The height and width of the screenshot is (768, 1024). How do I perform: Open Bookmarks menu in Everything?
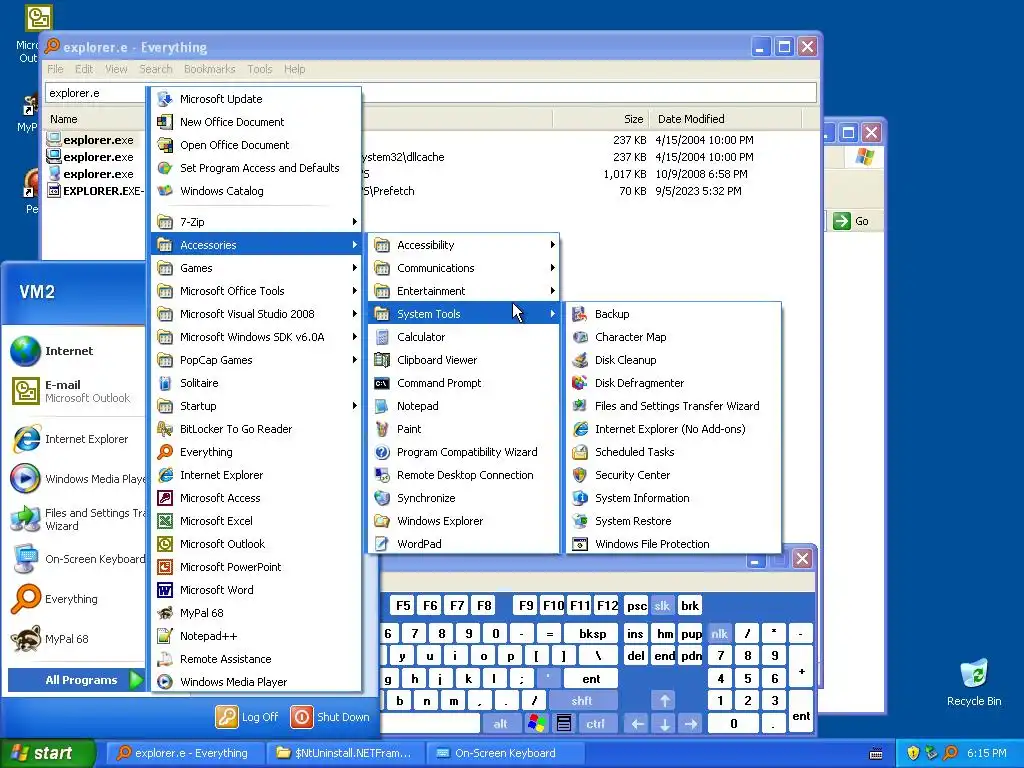coord(210,69)
